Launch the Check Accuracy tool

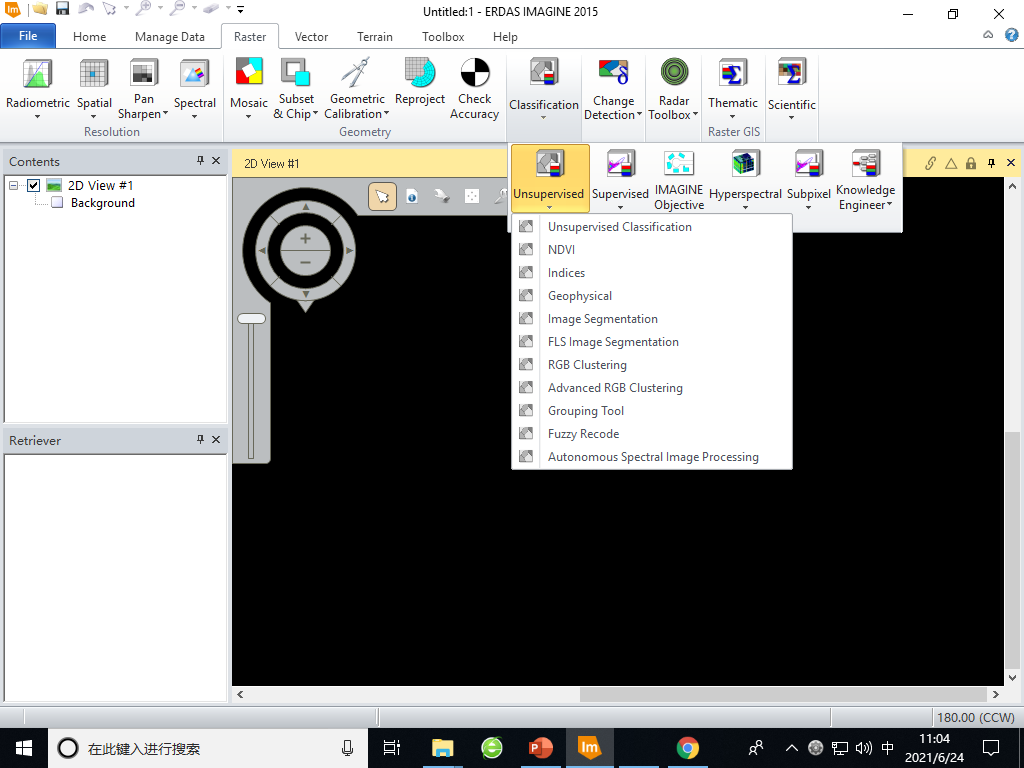[474, 85]
